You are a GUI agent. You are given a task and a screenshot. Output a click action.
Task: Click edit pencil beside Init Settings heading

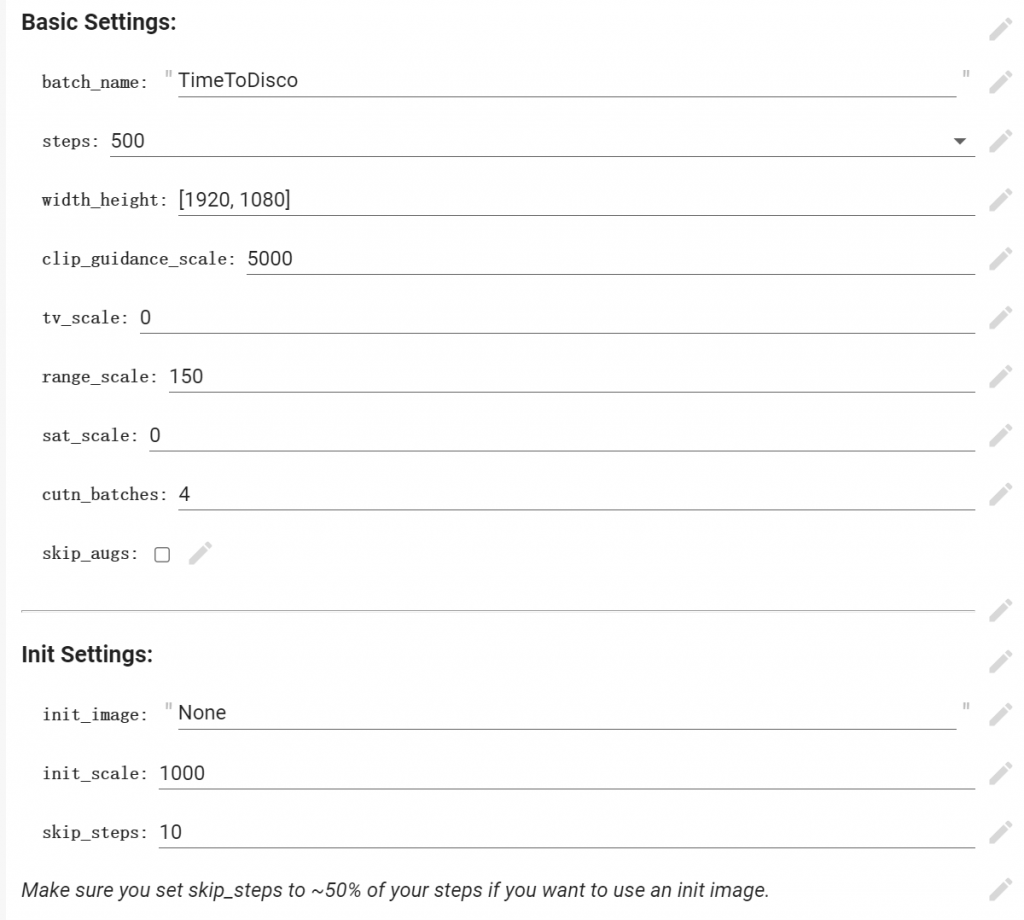click(x=1000, y=662)
